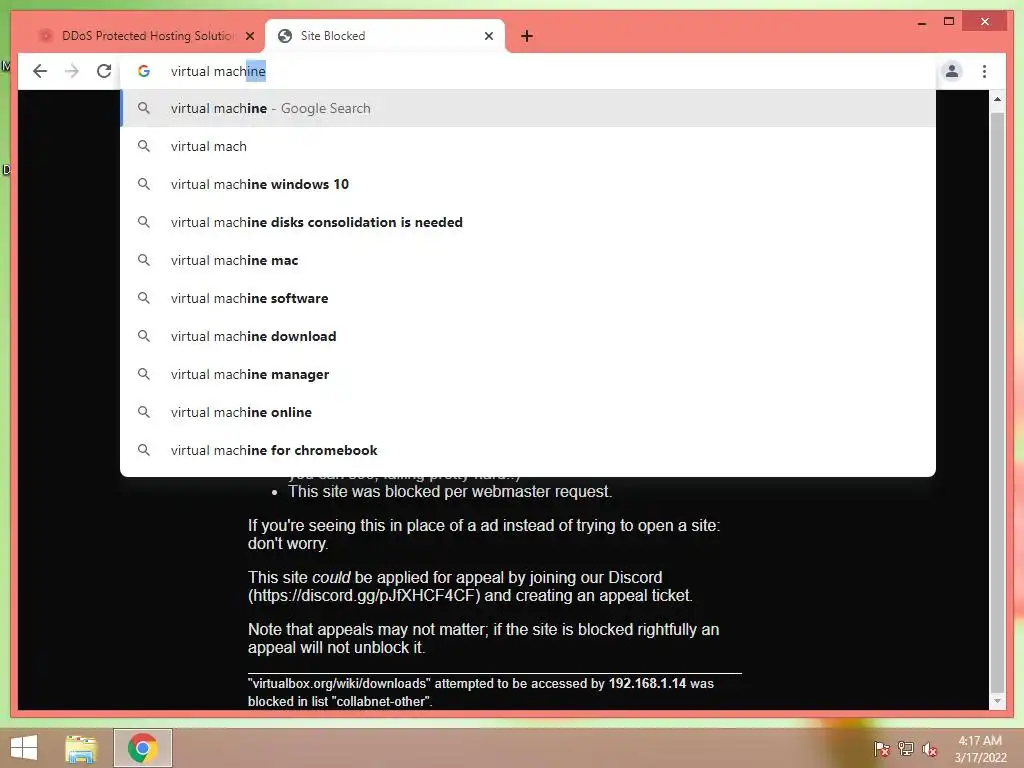Minimize the Chrome window

click(921, 22)
